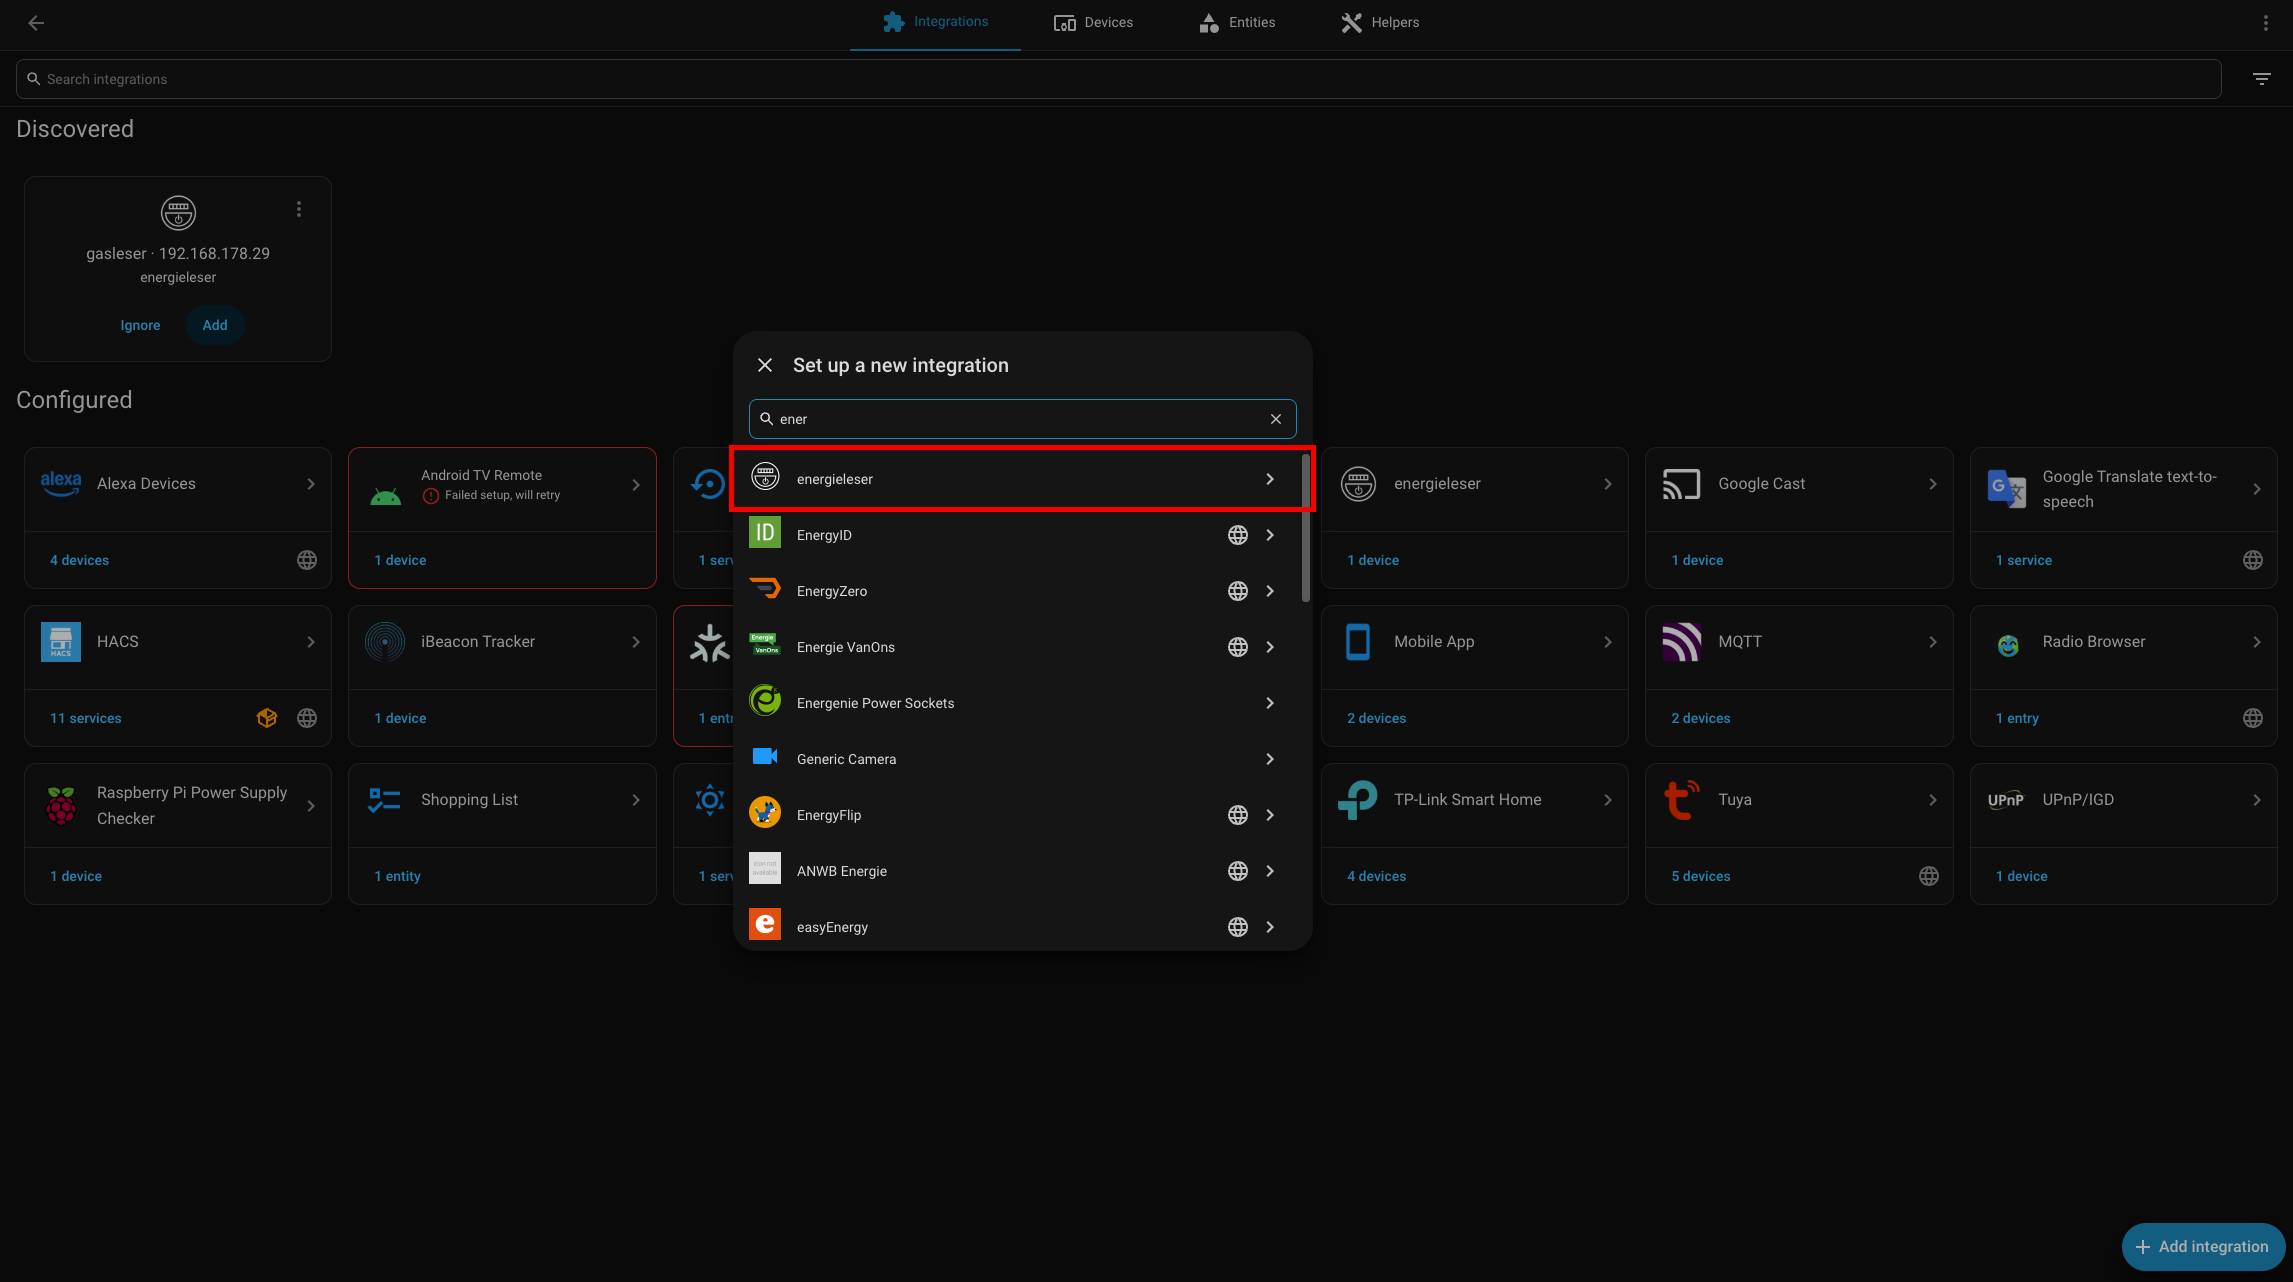The image size is (2293, 1282).
Task: Open top-right overflow menu icon
Action: click(x=2265, y=22)
